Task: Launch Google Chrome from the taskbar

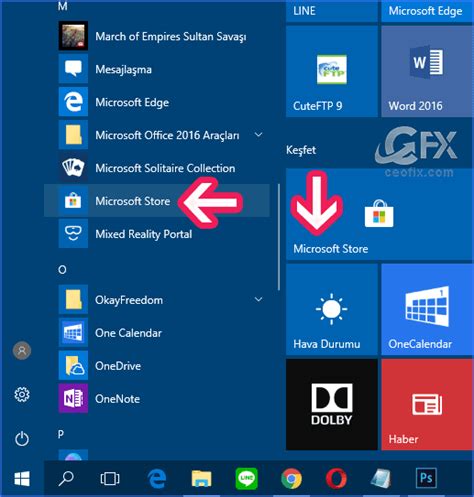Action: point(292,479)
